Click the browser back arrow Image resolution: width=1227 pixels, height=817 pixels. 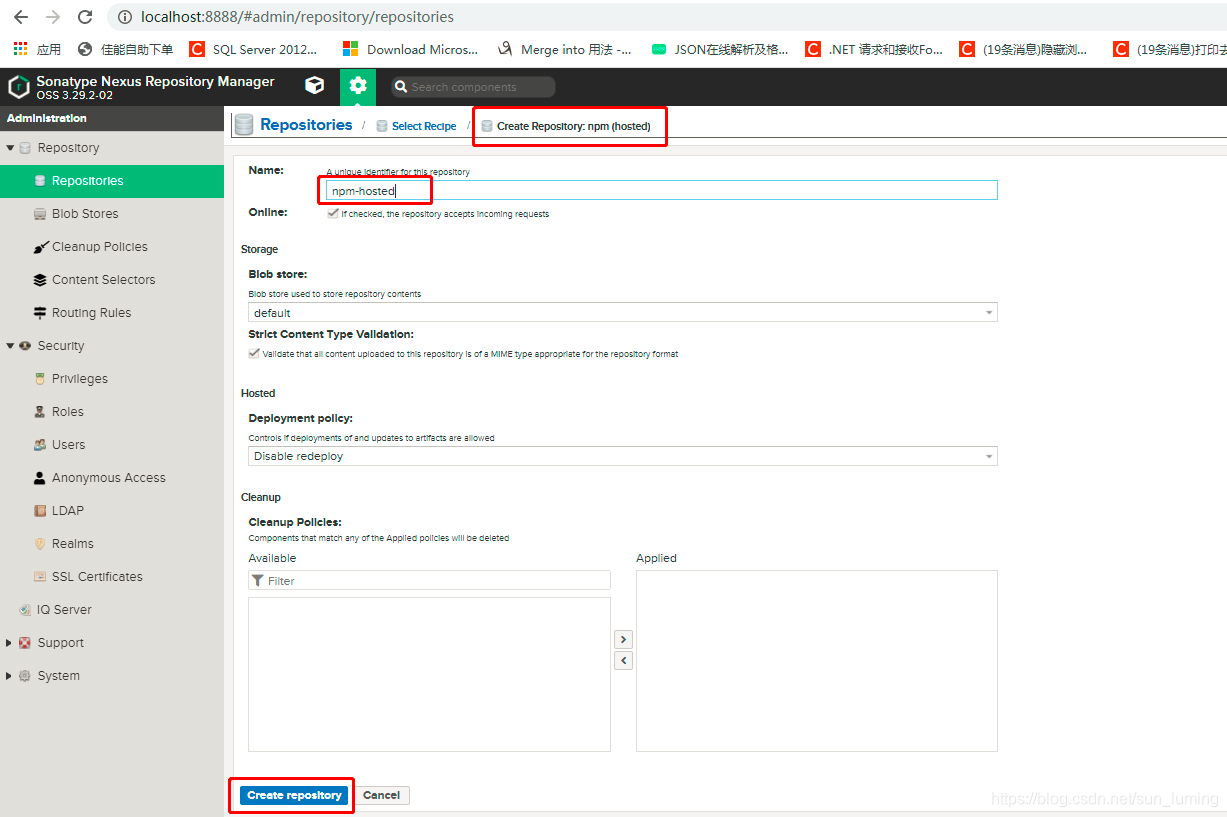click(20, 17)
